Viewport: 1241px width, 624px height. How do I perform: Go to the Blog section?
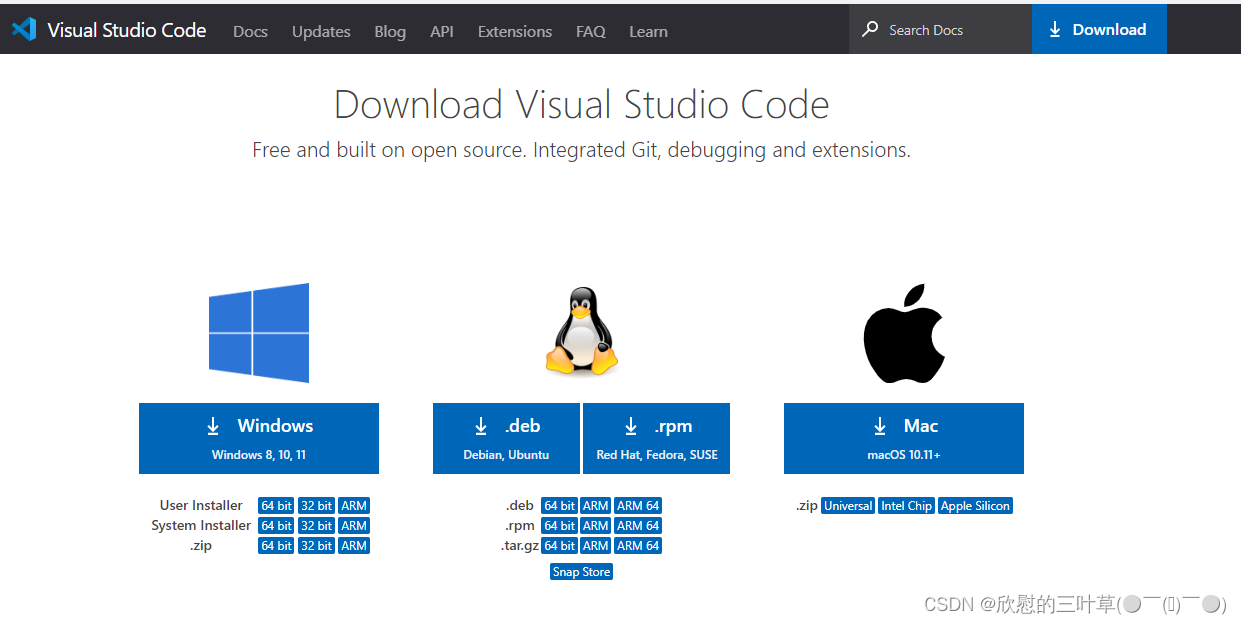point(390,31)
